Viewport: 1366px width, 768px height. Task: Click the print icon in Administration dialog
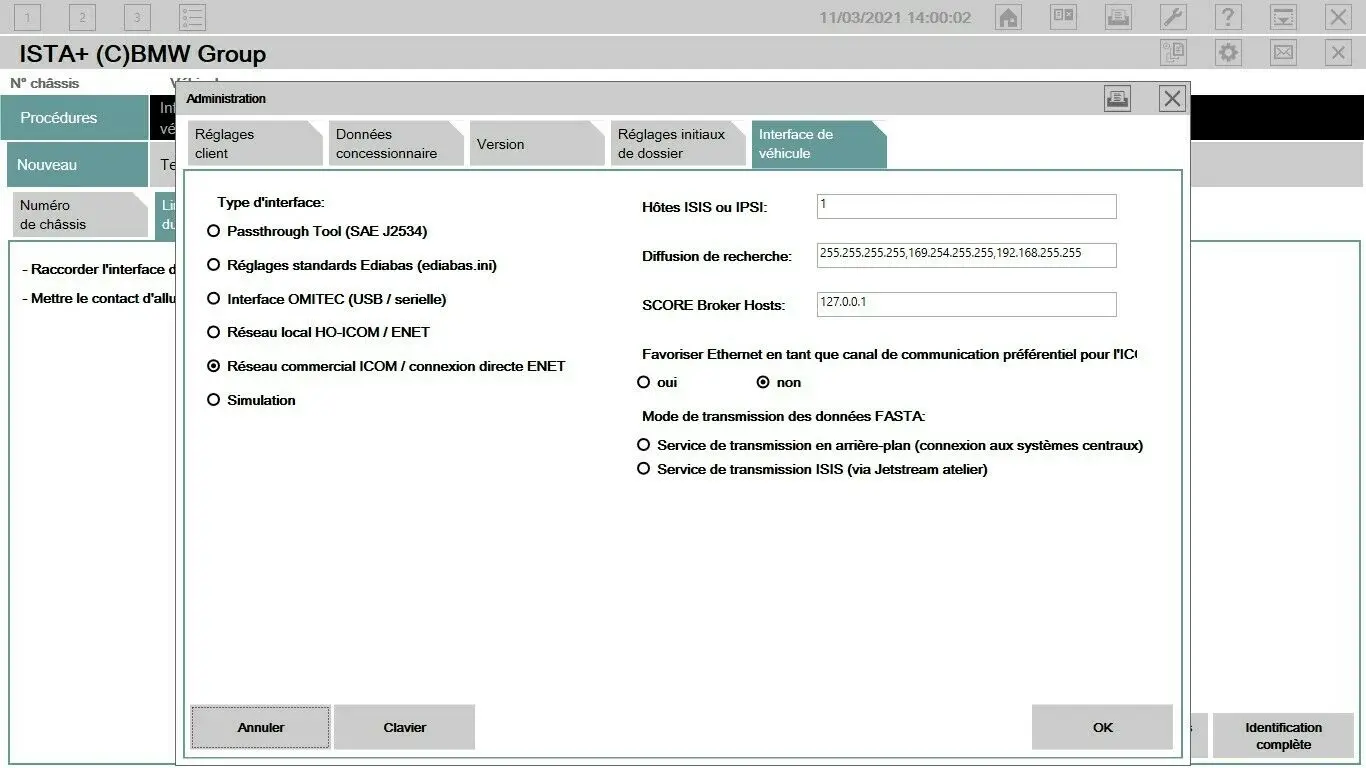point(1117,98)
